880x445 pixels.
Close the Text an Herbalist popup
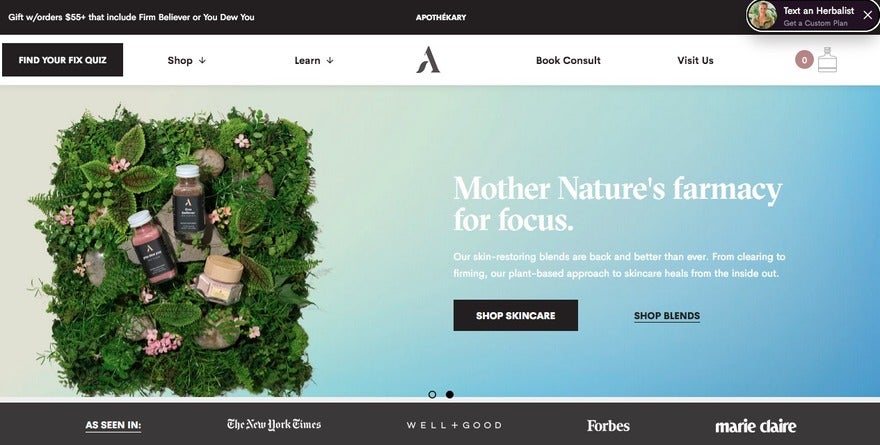click(x=868, y=15)
